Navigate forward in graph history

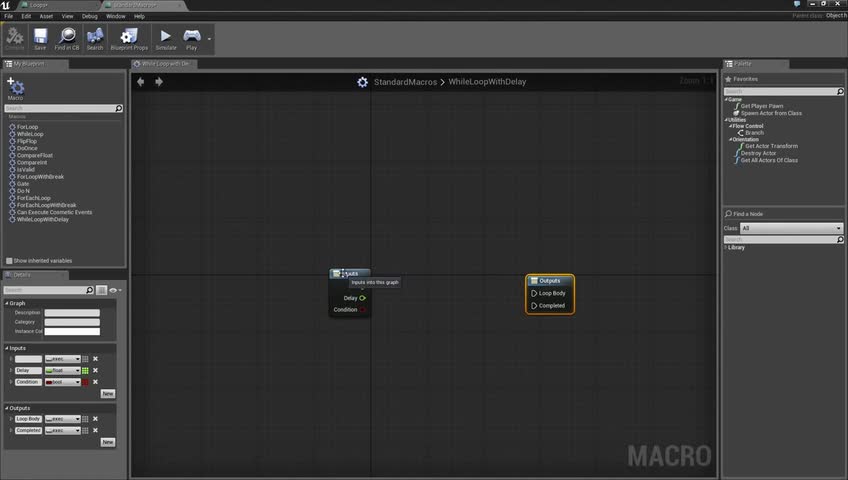tap(159, 82)
